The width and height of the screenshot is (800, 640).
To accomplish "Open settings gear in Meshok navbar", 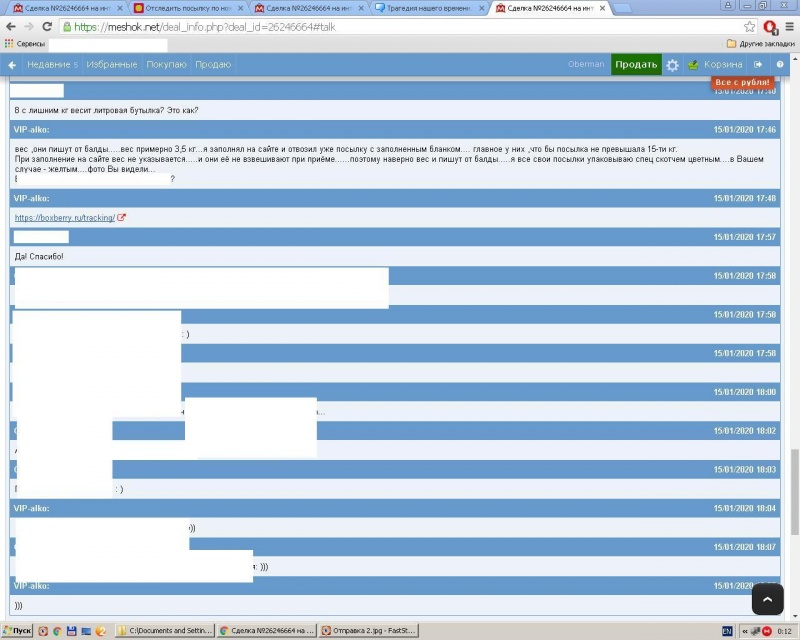I will [x=672, y=65].
